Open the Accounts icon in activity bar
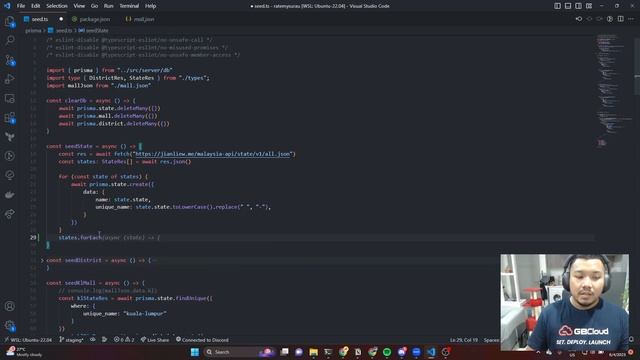The width and height of the screenshot is (640, 360). coord(10,306)
